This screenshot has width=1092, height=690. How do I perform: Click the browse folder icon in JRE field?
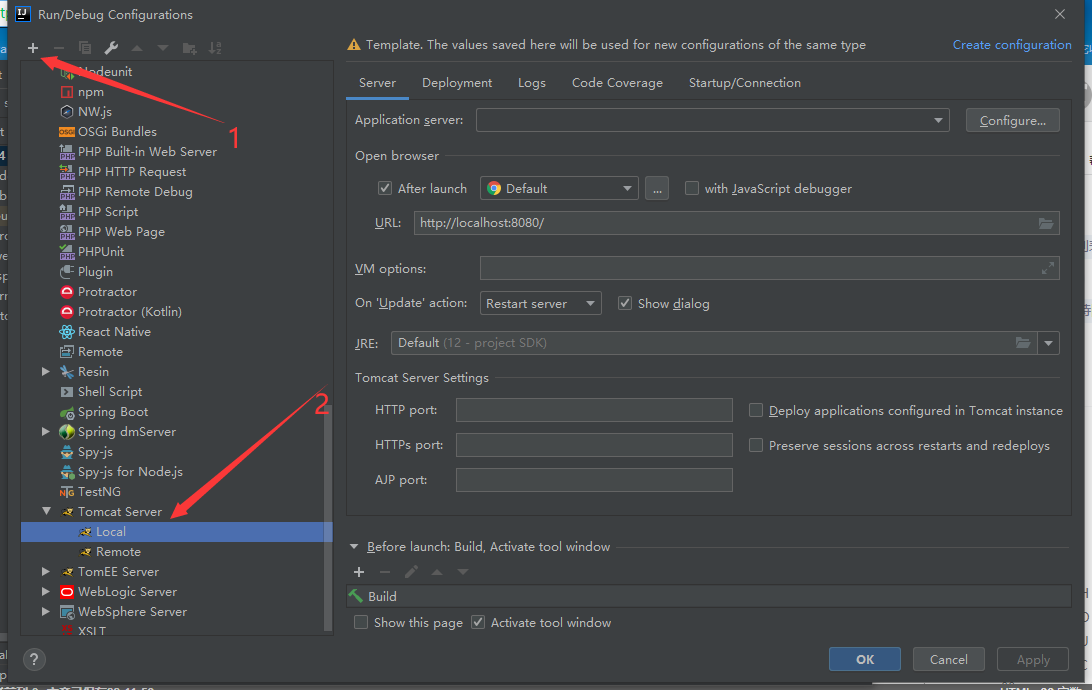coord(1022,343)
